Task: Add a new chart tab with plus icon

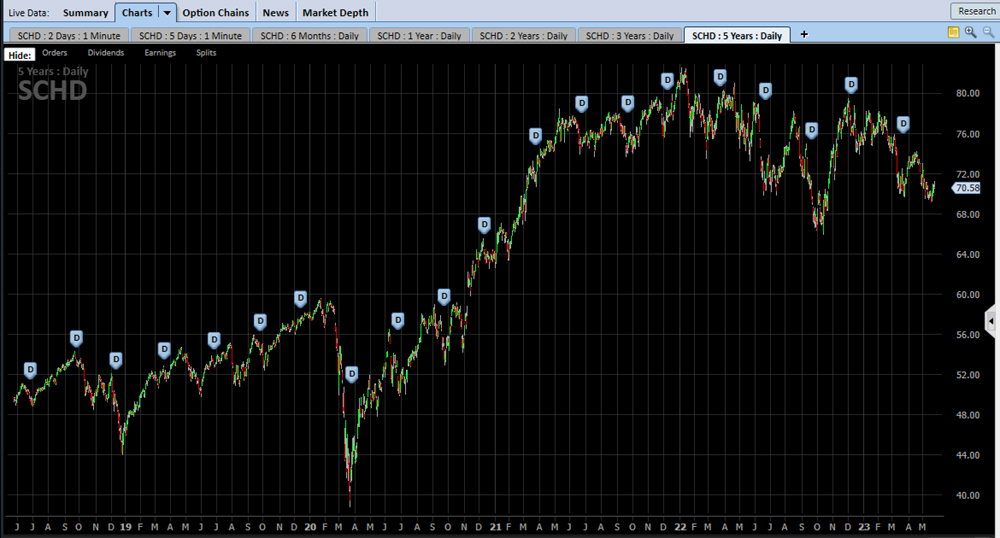Action: tap(804, 34)
